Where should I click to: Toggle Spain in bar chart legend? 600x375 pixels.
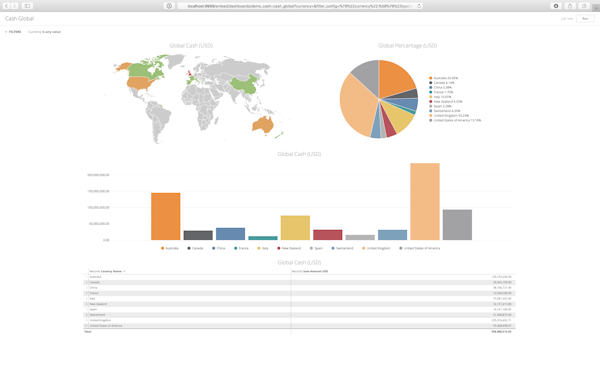(316, 248)
